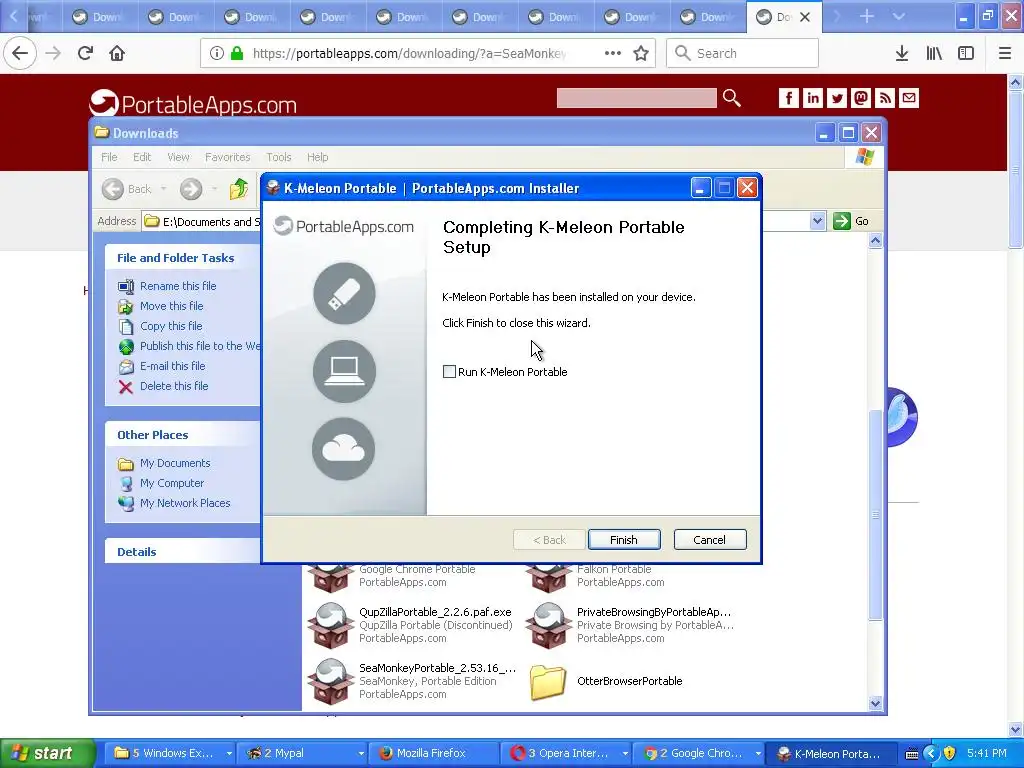
Task: Reload the page in Firefox
Action: click(85, 53)
